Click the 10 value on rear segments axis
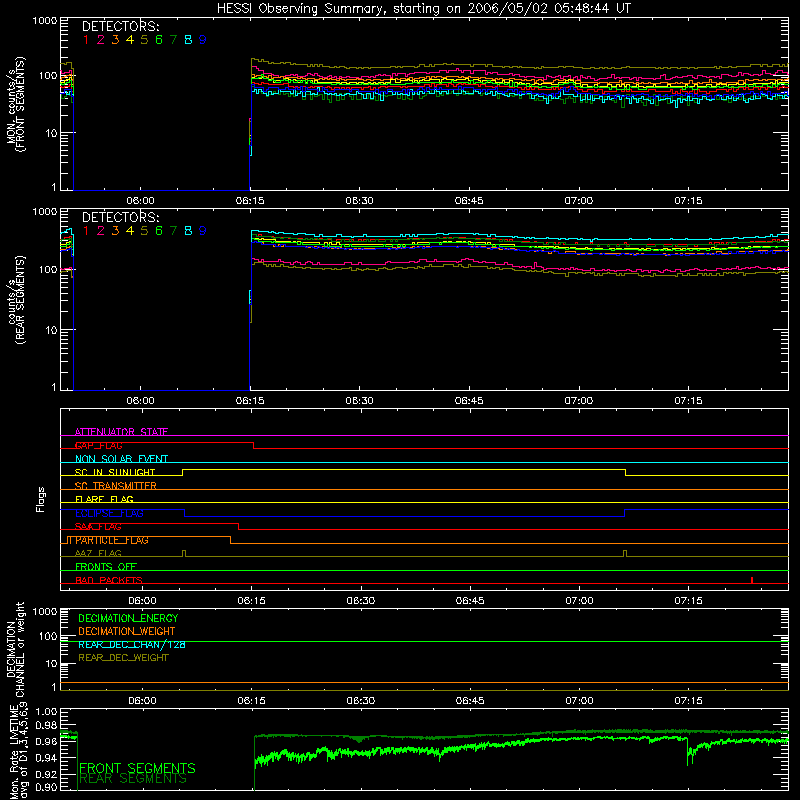 (51, 330)
